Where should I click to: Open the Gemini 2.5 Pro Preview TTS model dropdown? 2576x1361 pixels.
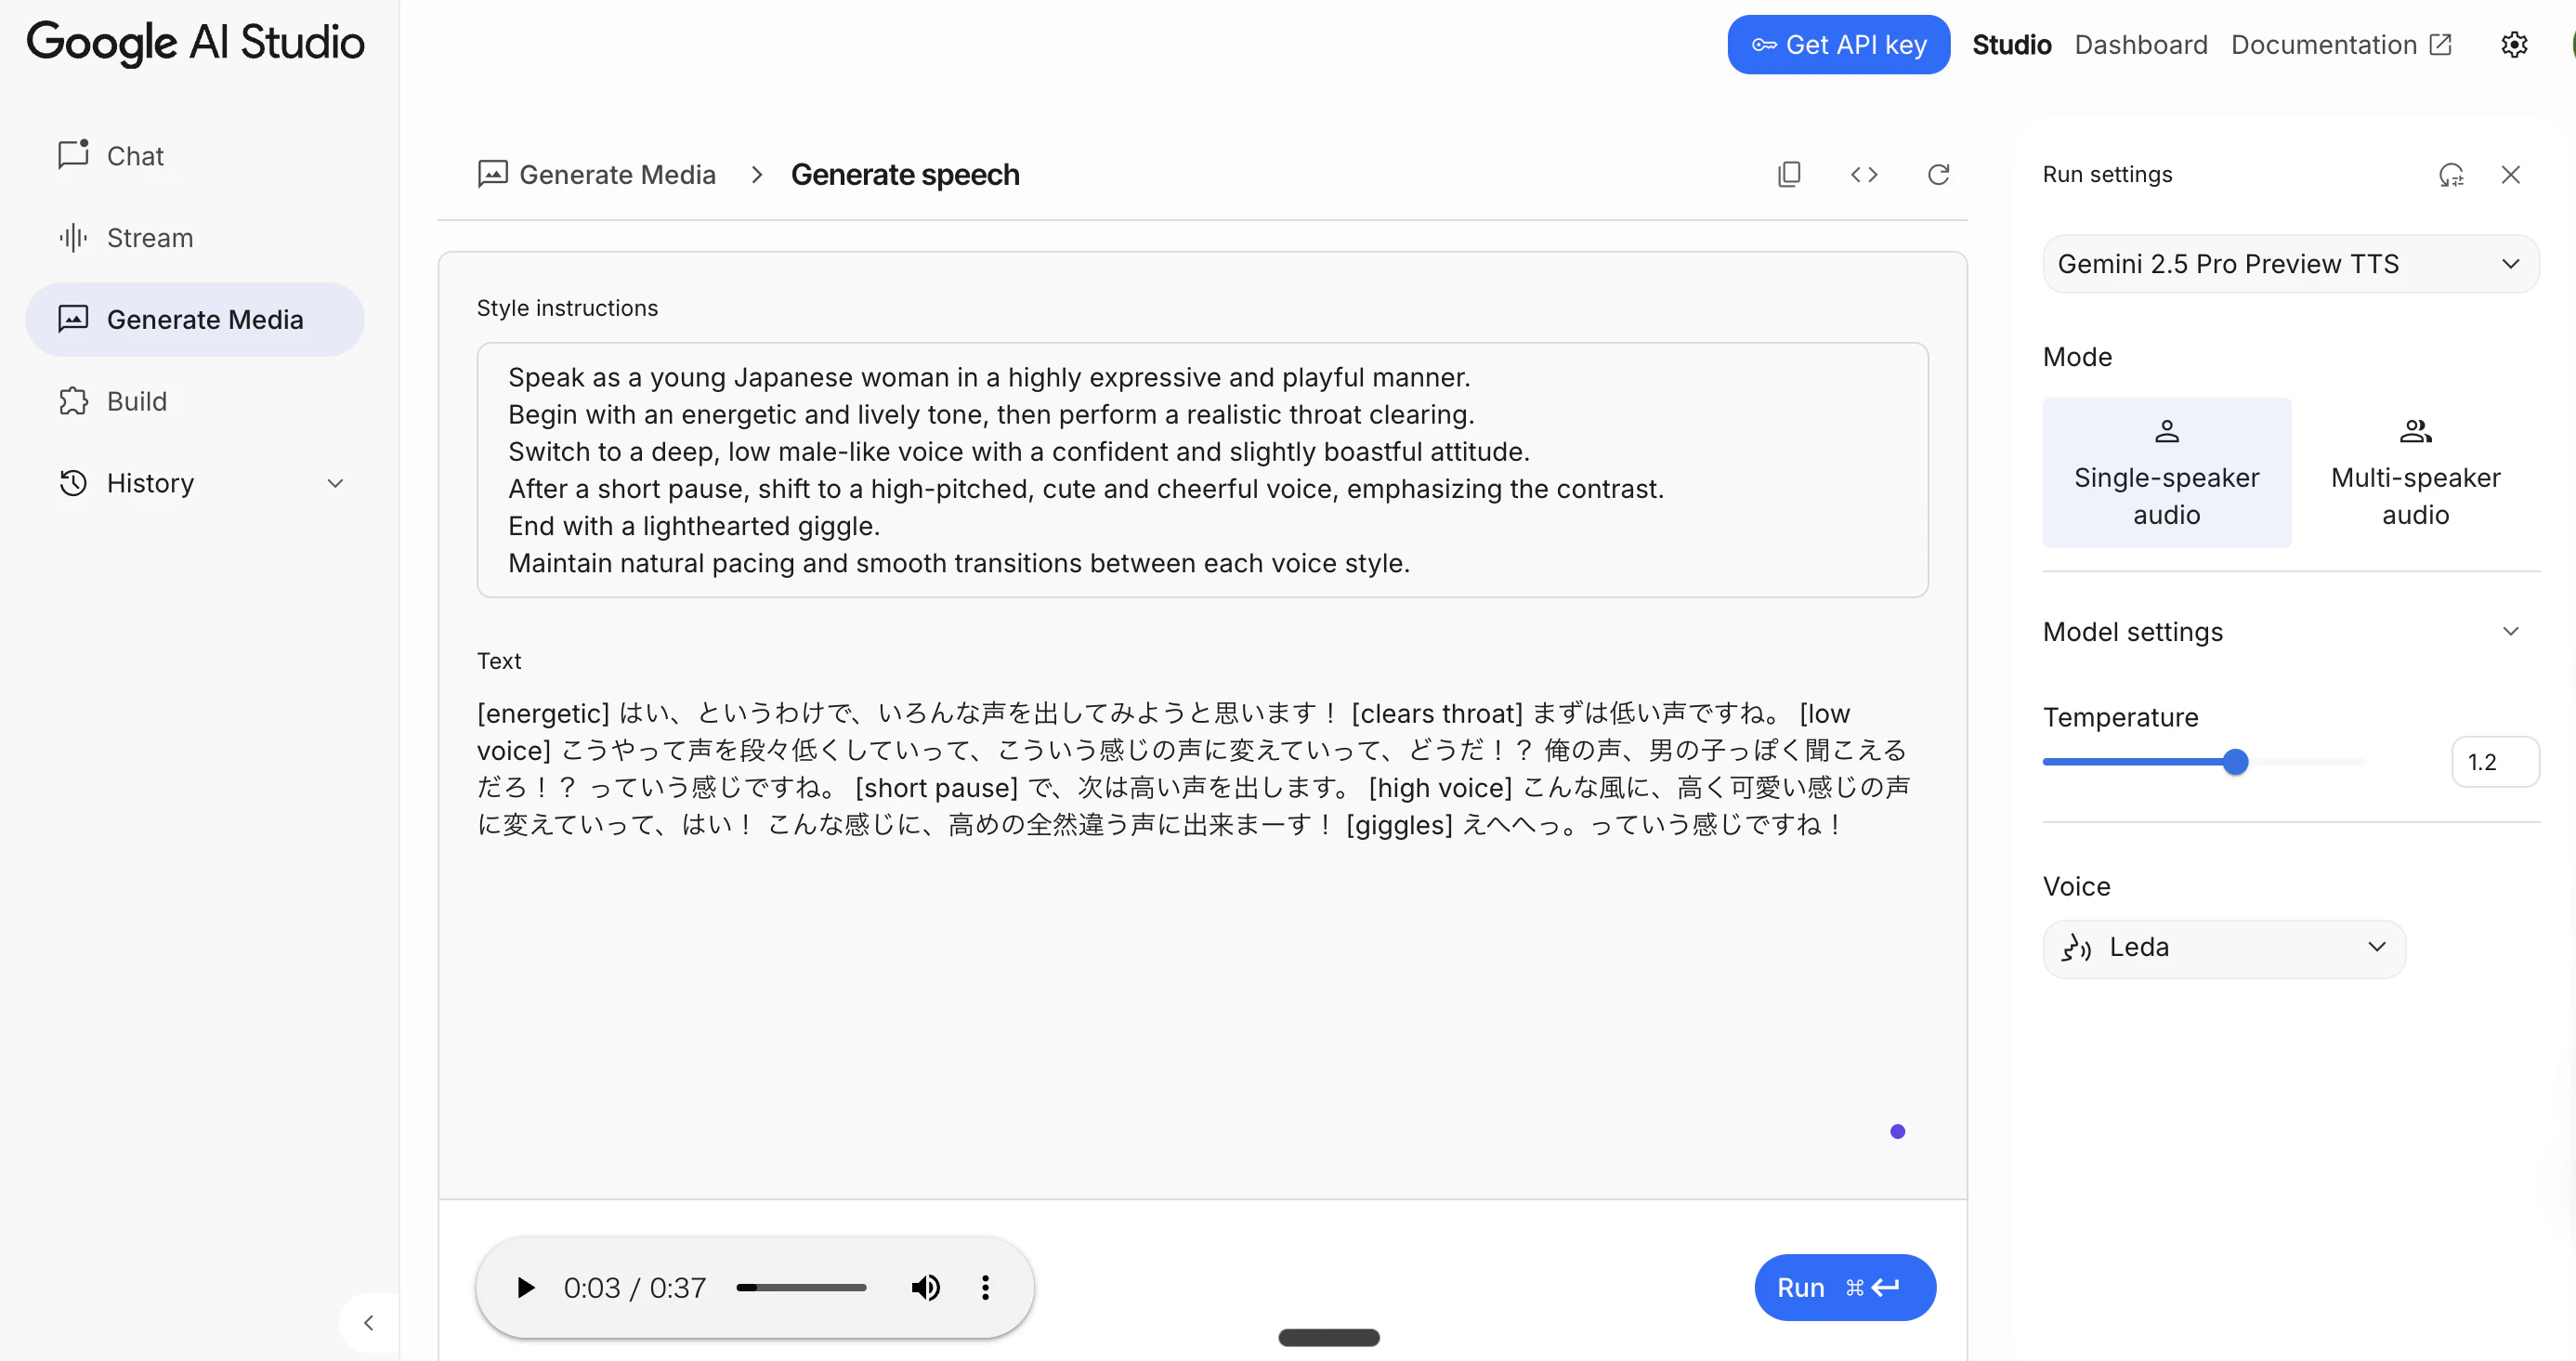click(x=2290, y=264)
